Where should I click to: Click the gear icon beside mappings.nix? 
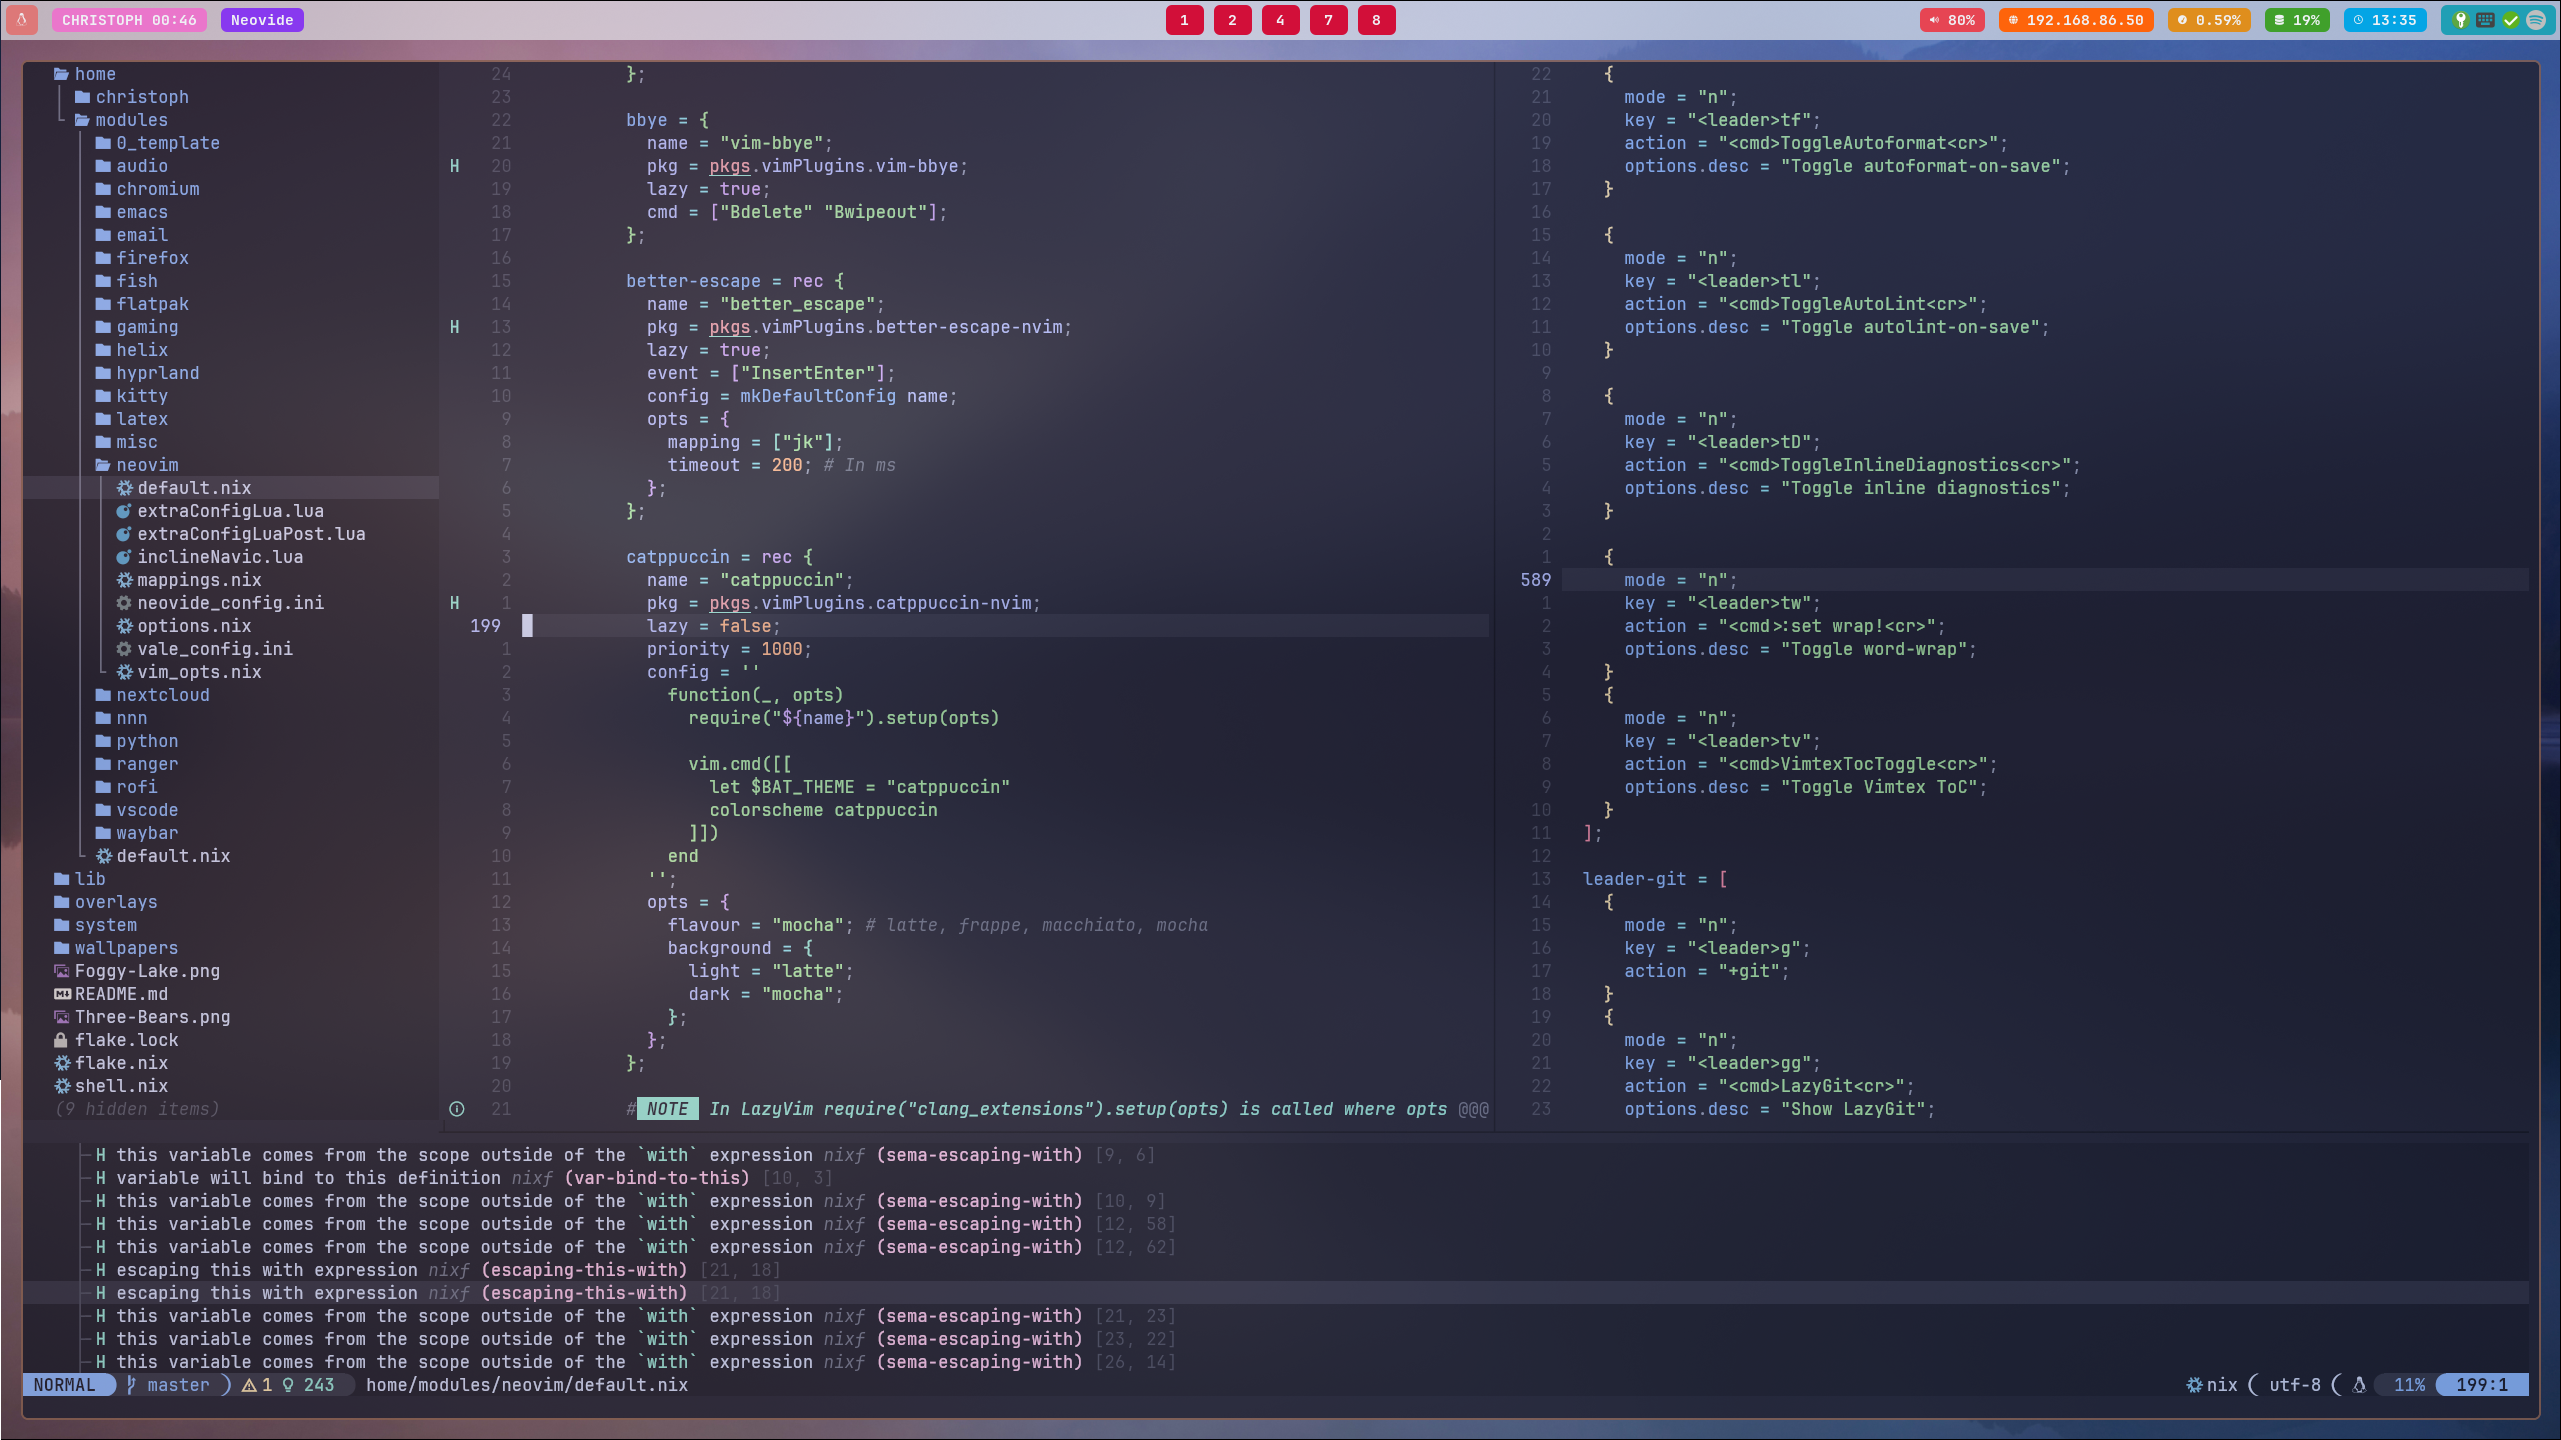coord(124,580)
